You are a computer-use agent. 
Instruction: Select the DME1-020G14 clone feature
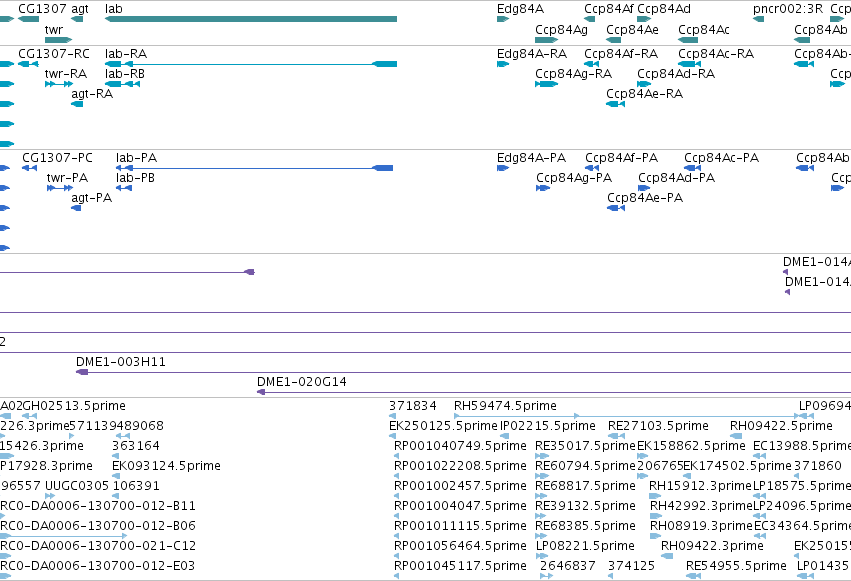tap(554, 392)
